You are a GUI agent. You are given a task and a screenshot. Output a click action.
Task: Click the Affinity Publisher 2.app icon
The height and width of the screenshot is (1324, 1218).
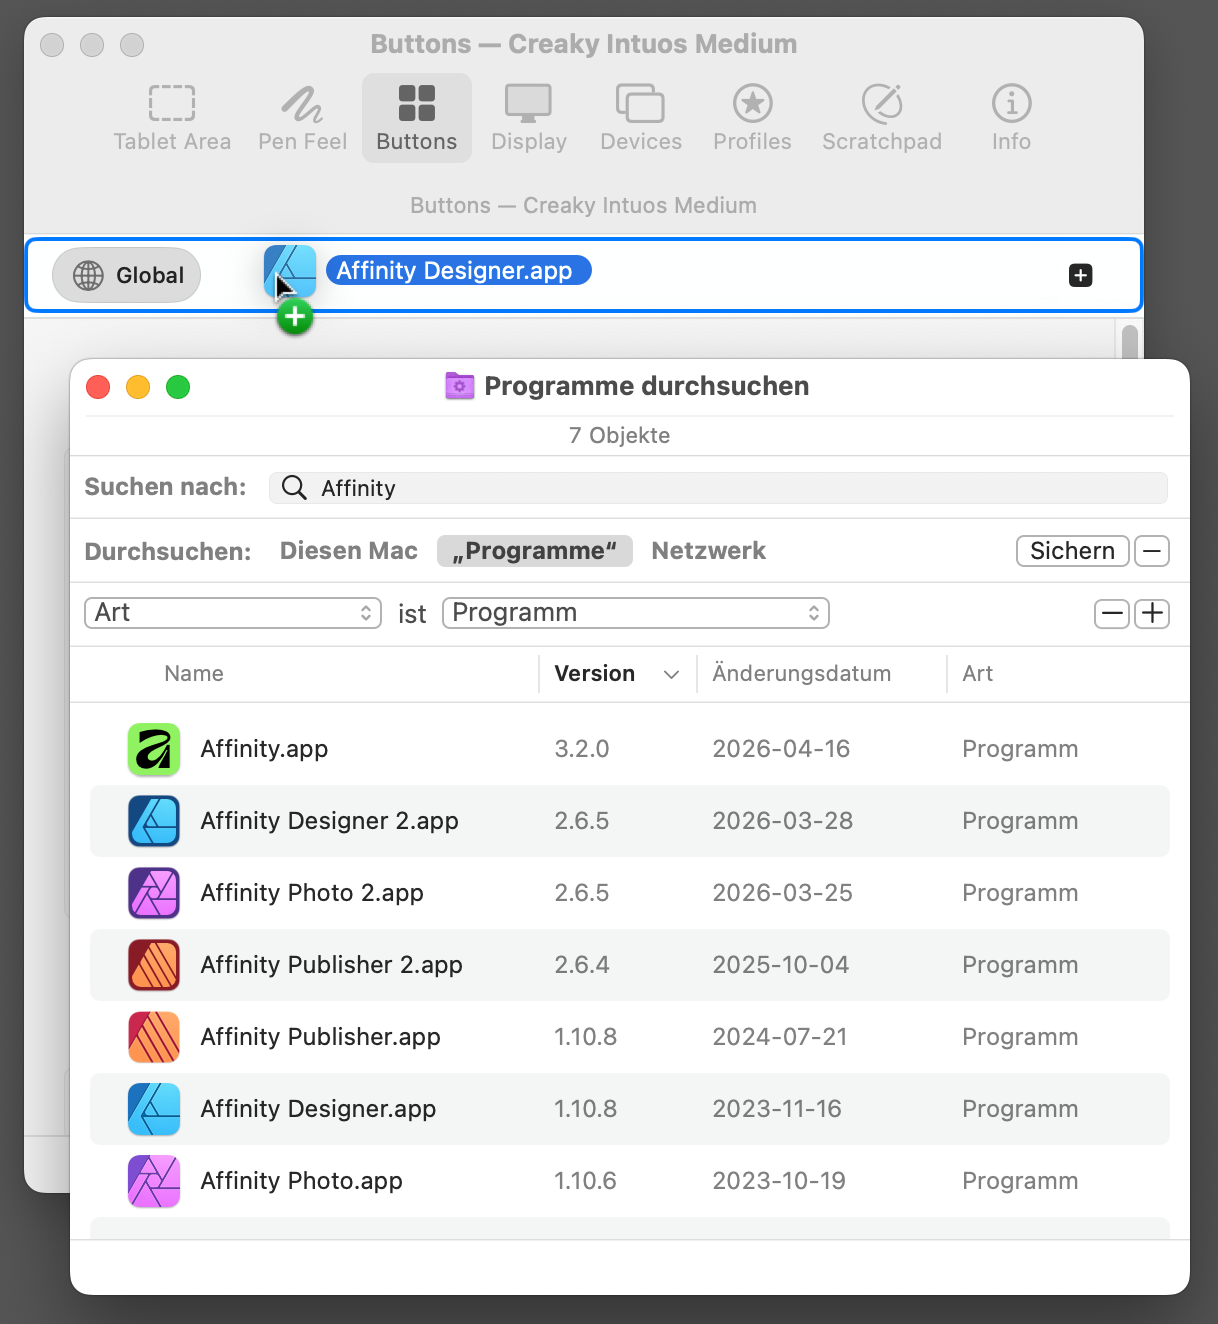pyautogui.click(x=154, y=965)
